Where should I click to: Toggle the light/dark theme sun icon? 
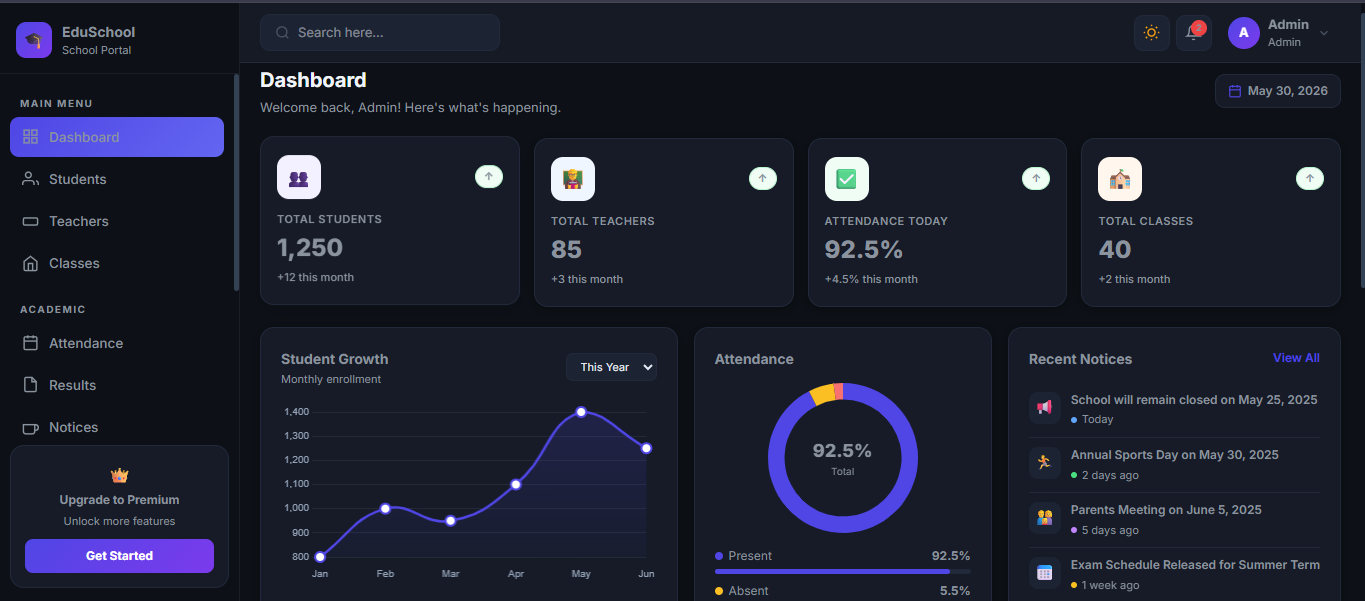pyautogui.click(x=1152, y=33)
